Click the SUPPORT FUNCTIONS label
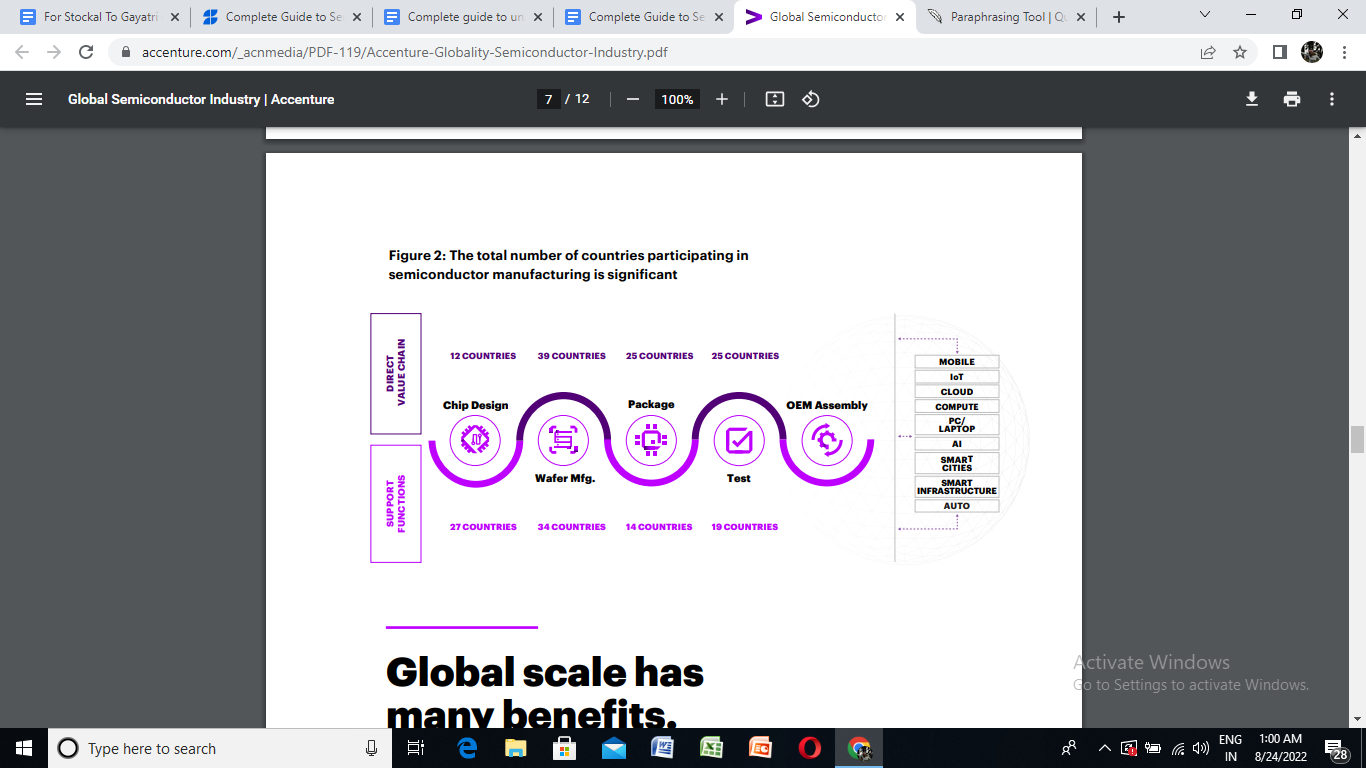Viewport: 1366px width, 768px height. [396, 504]
